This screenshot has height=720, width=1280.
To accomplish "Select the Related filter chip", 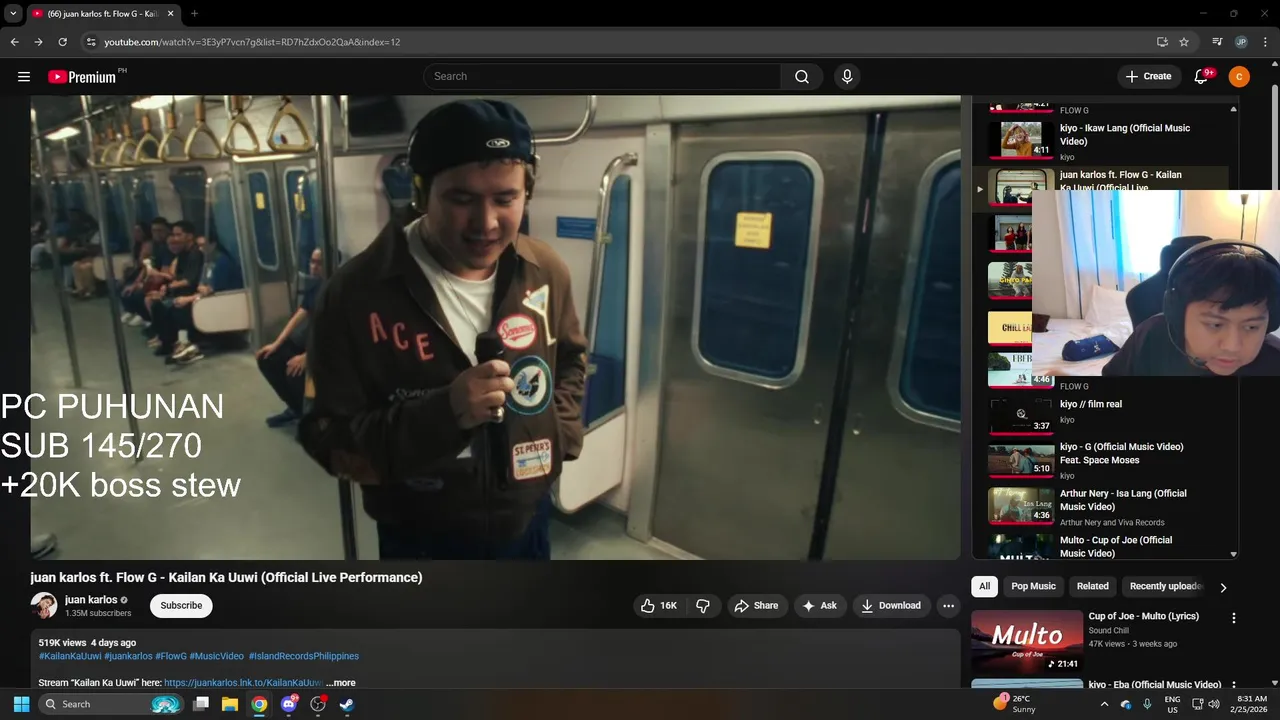I will tap(1092, 586).
